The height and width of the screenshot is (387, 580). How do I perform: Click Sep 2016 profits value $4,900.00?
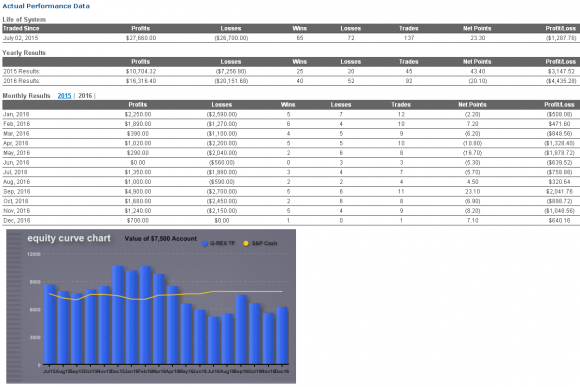pyautogui.click(x=138, y=191)
